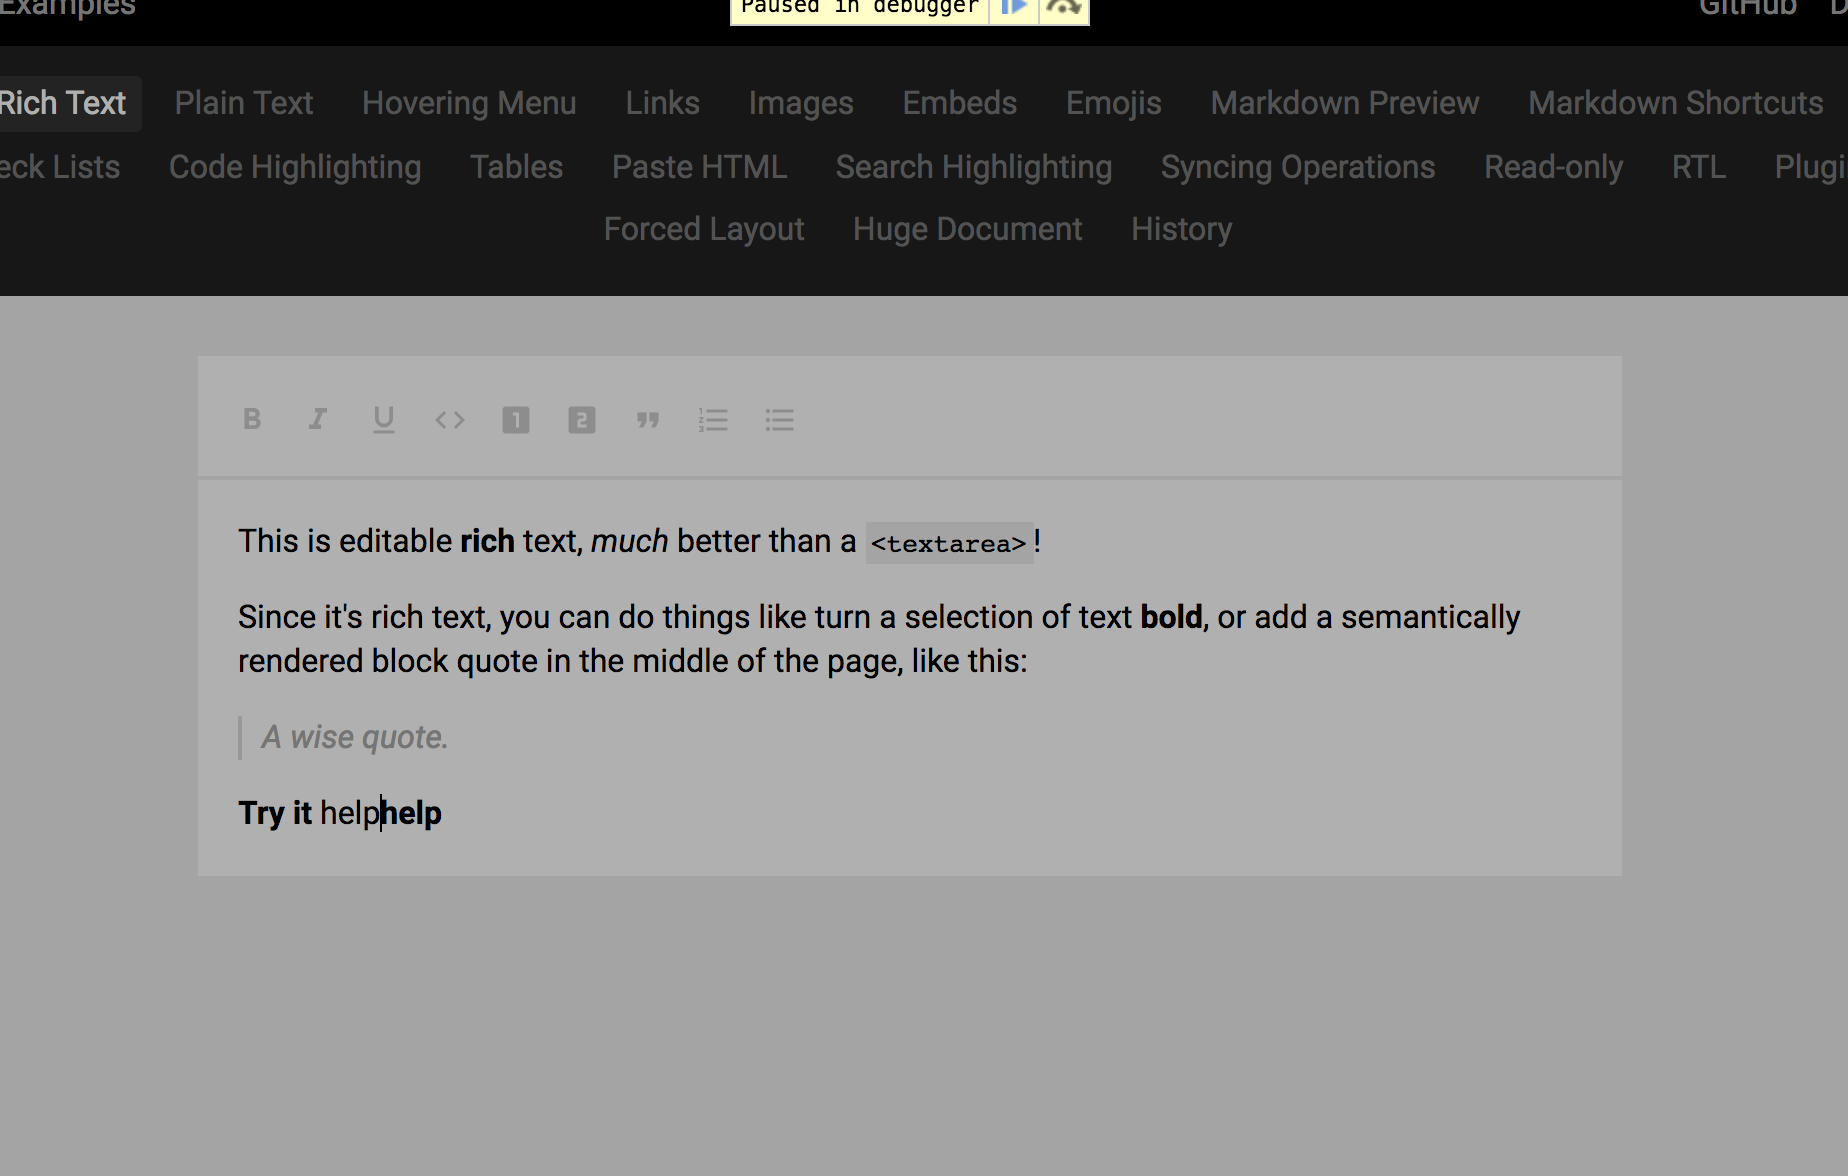The image size is (1848, 1176).
Task: Switch to the Huge Document example
Action: (968, 229)
